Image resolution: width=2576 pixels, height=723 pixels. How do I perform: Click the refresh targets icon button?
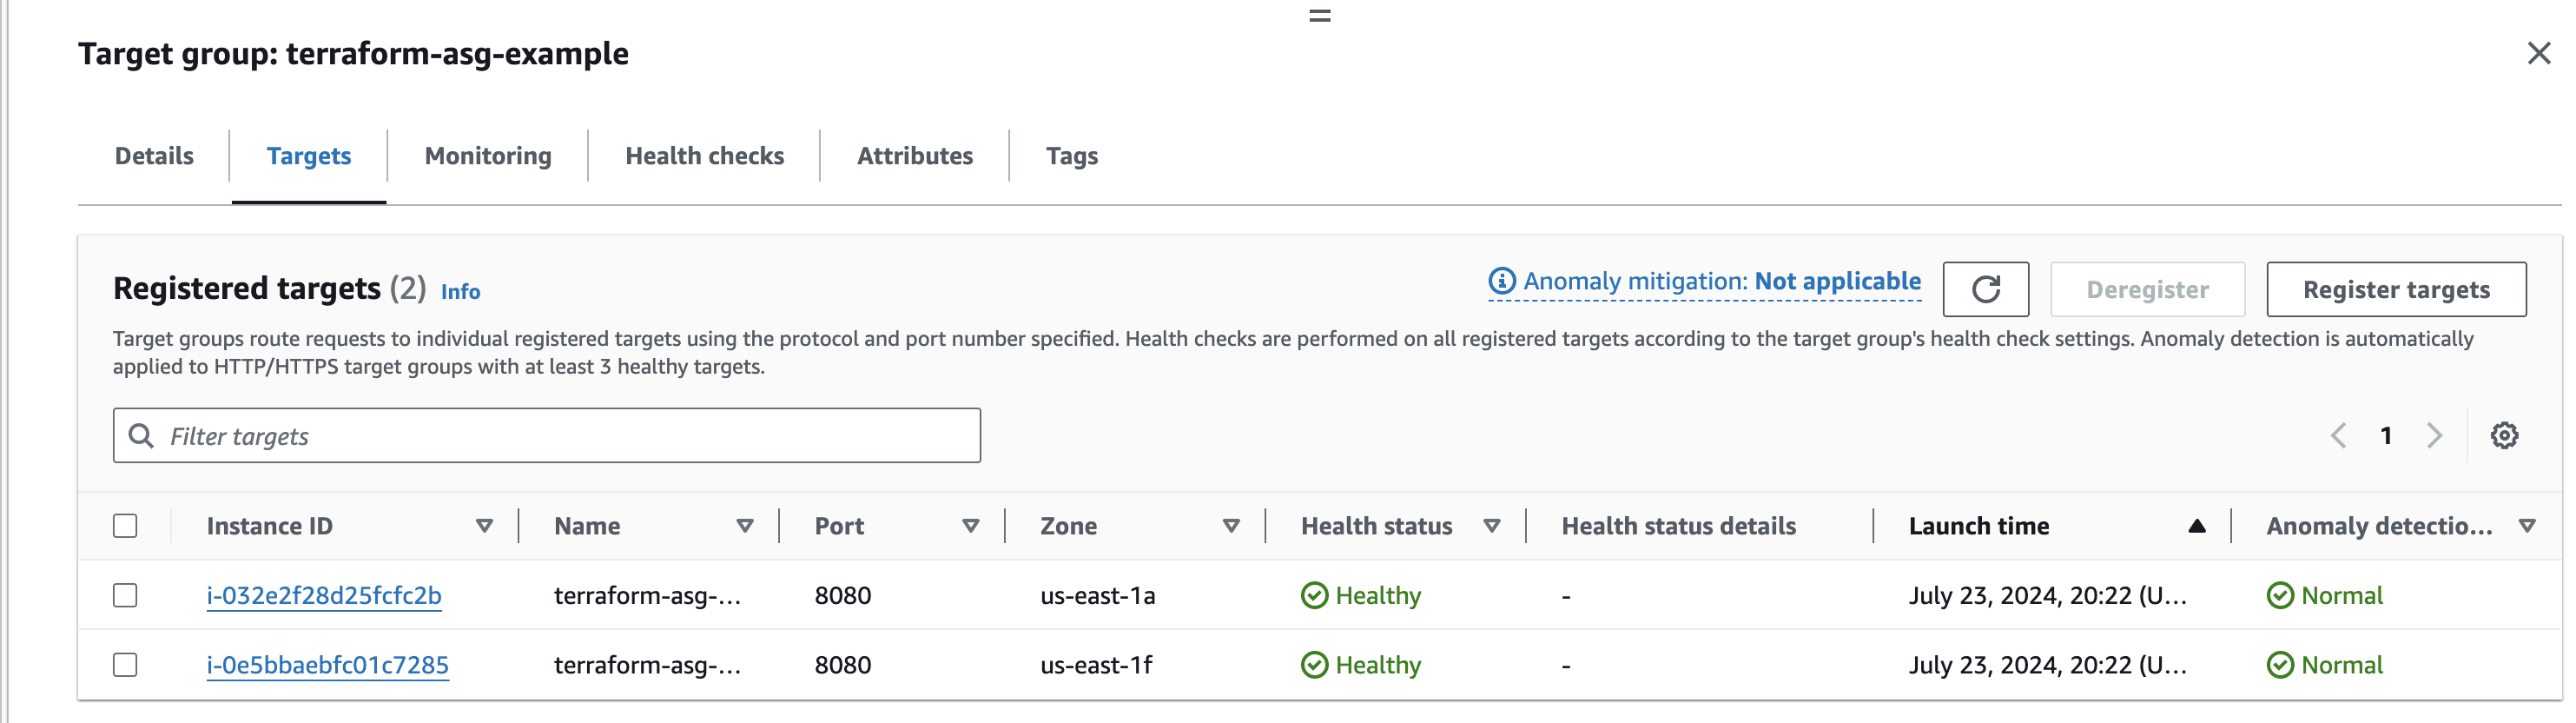1985,289
